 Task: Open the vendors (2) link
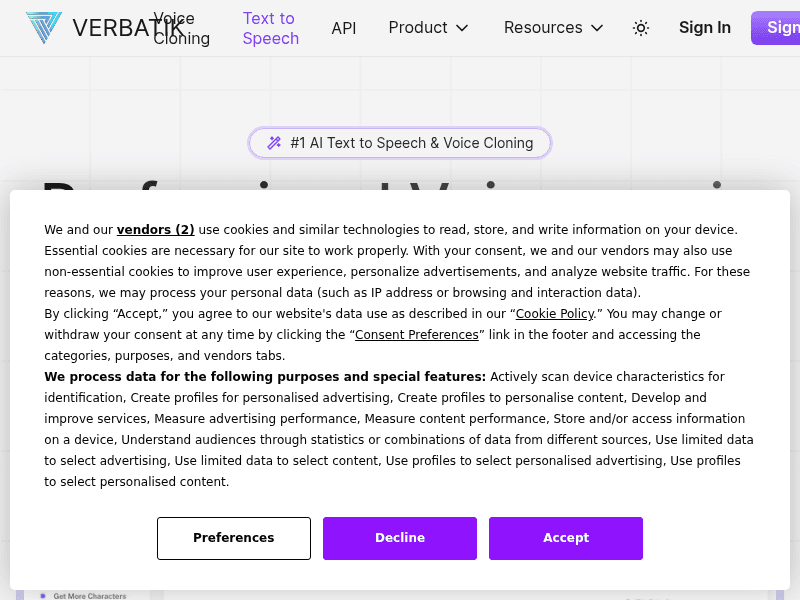tap(156, 230)
